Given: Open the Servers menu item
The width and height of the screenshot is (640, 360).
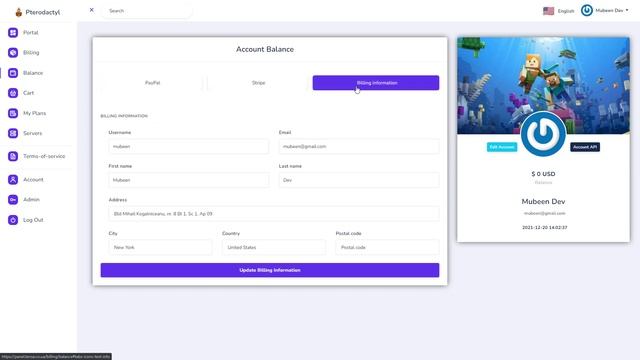Looking at the screenshot, I should 32,133.
